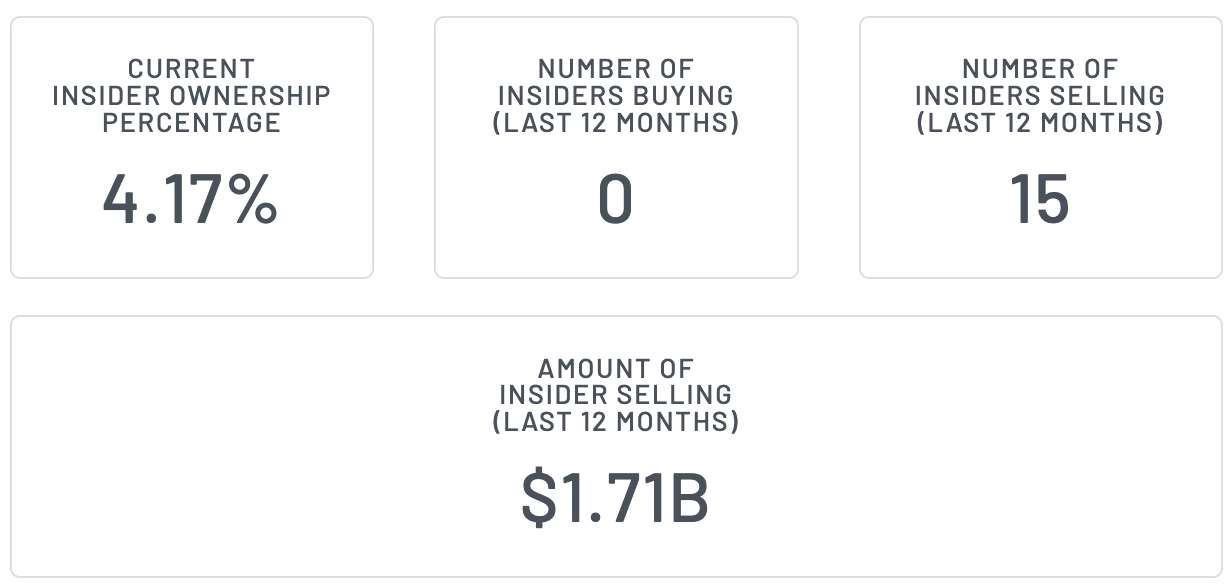Click (LAST 12 MONTHS) under Insiders Selling
Screen dimensions: 1226x584
pos(1039,123)
